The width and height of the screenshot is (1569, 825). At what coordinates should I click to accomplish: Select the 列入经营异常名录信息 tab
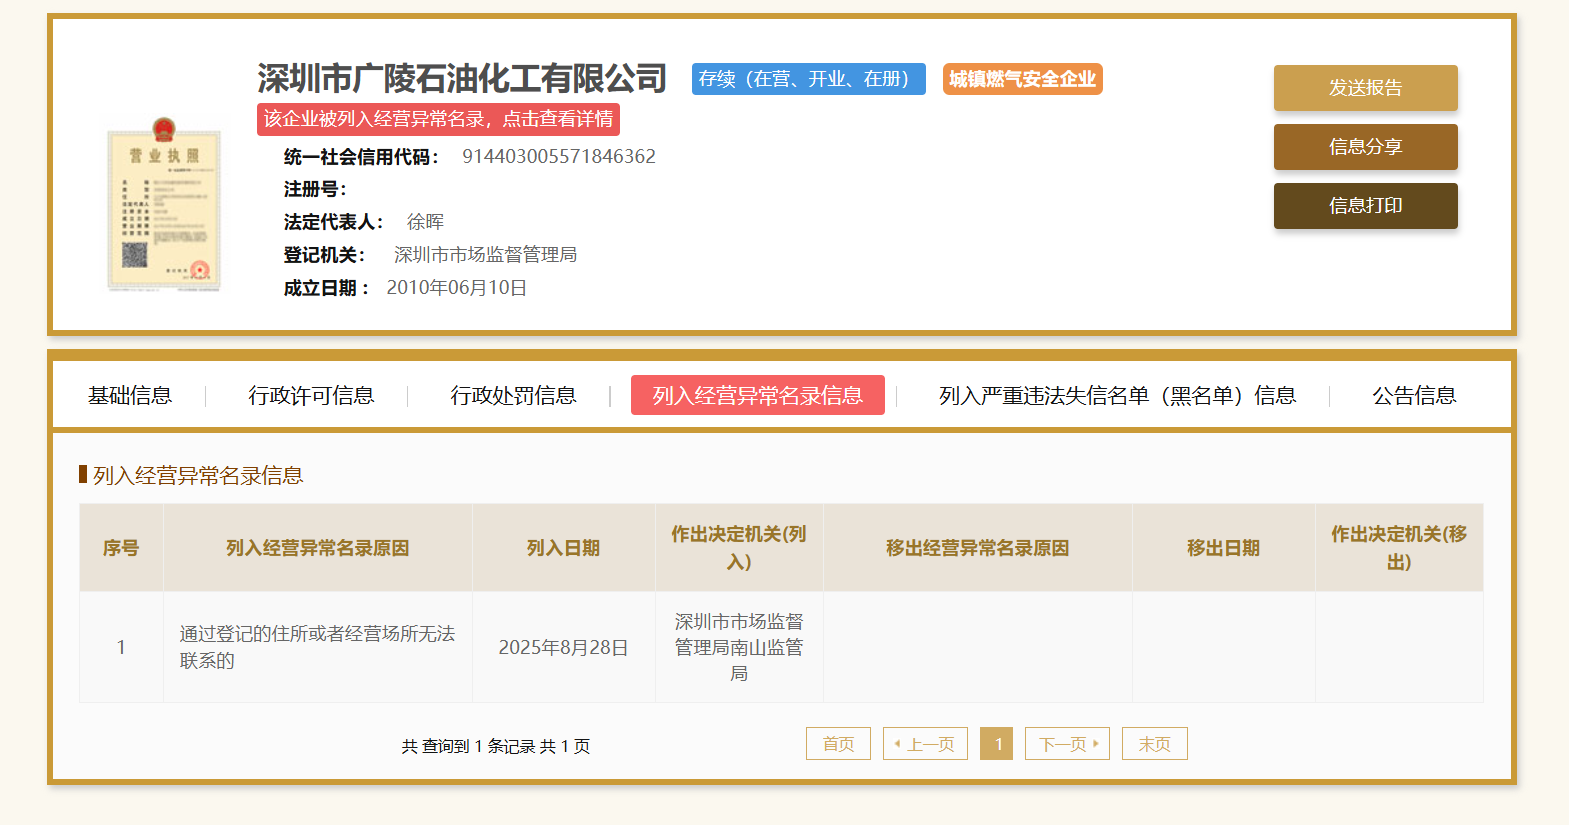tap(757, 396)
